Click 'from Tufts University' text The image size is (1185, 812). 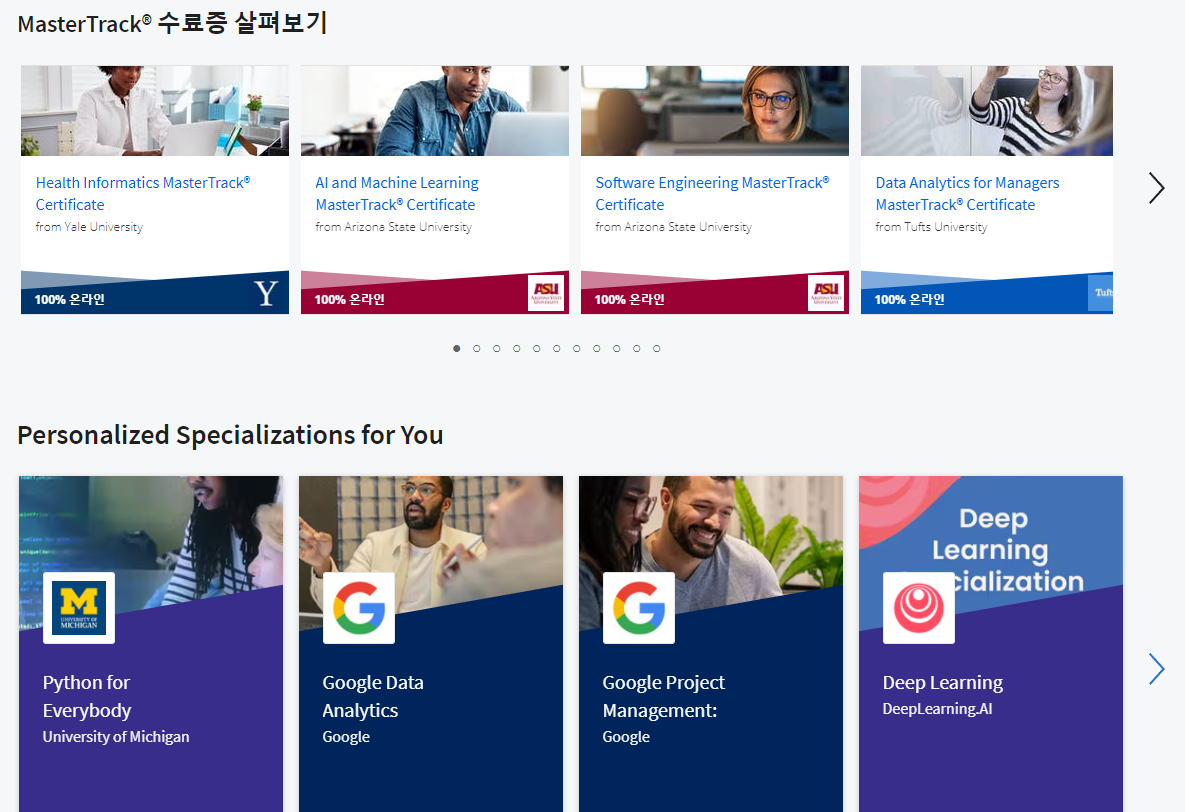(931, 227)
